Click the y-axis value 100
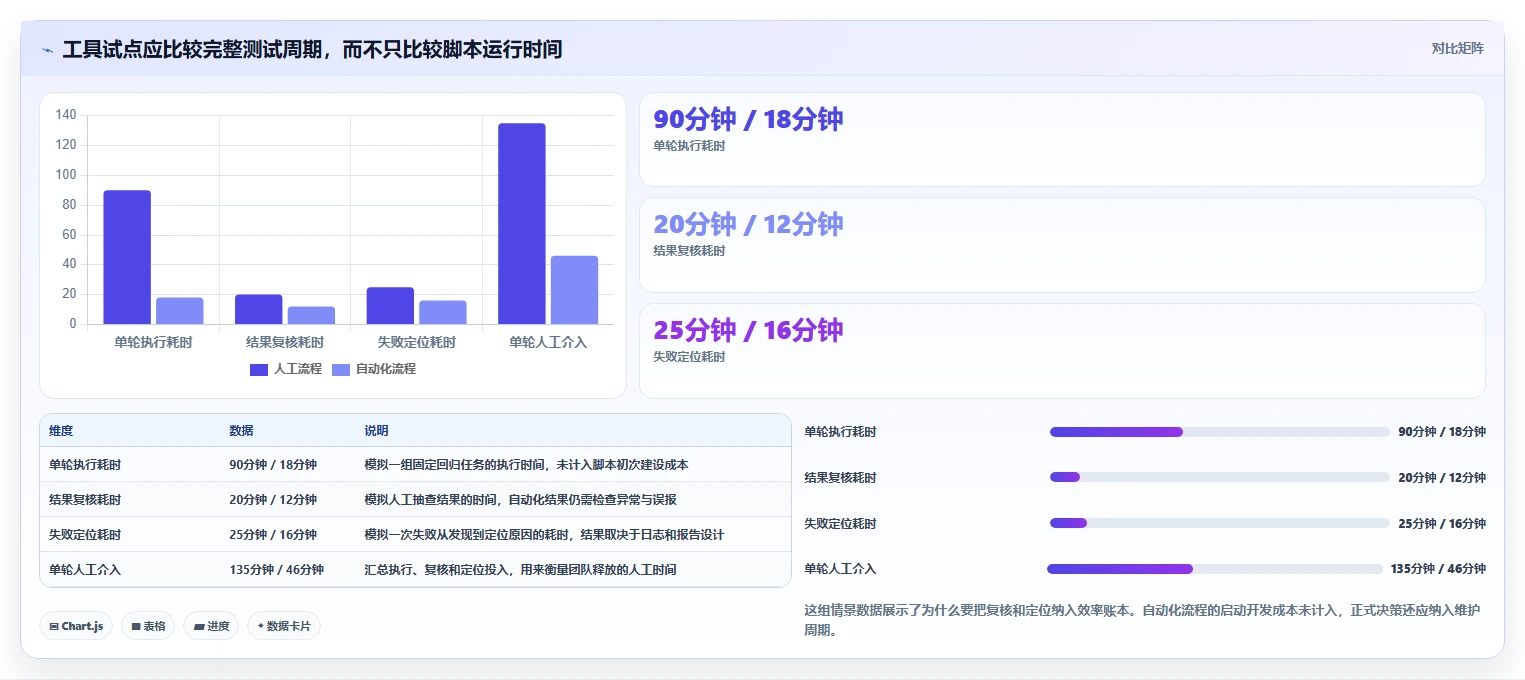1525x680 pixels. click(x=66, y=175)
